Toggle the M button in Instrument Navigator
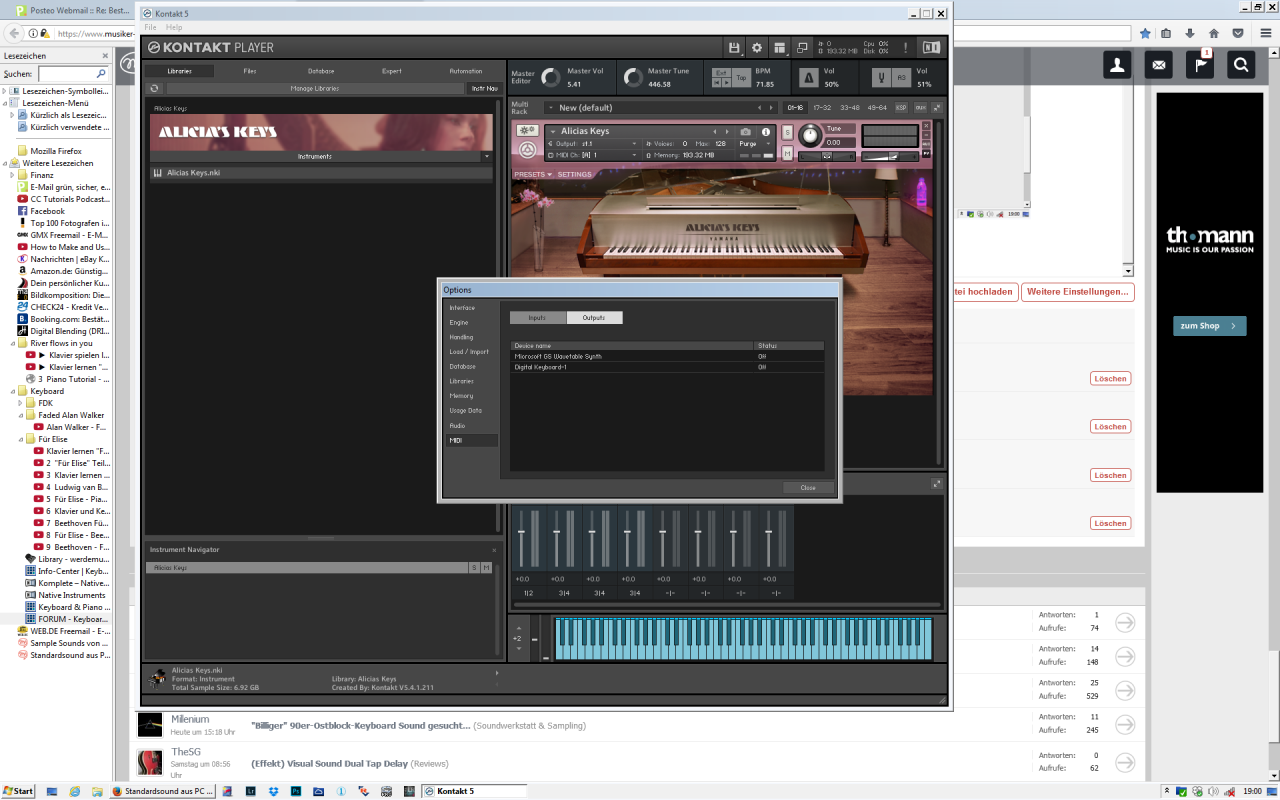Image resolution: width=1280 pixels, height=800 pixels. [487, 568]
